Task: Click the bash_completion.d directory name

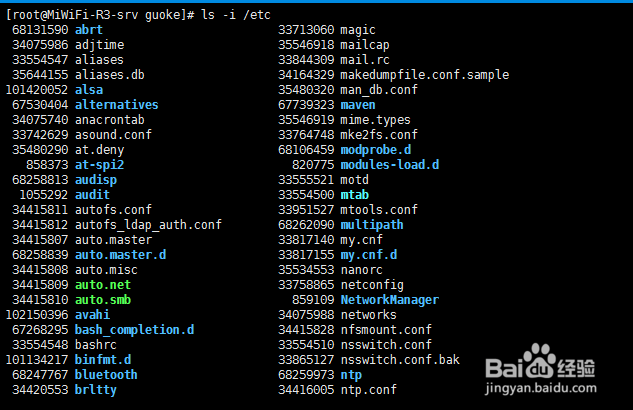Action: point(134,330)
